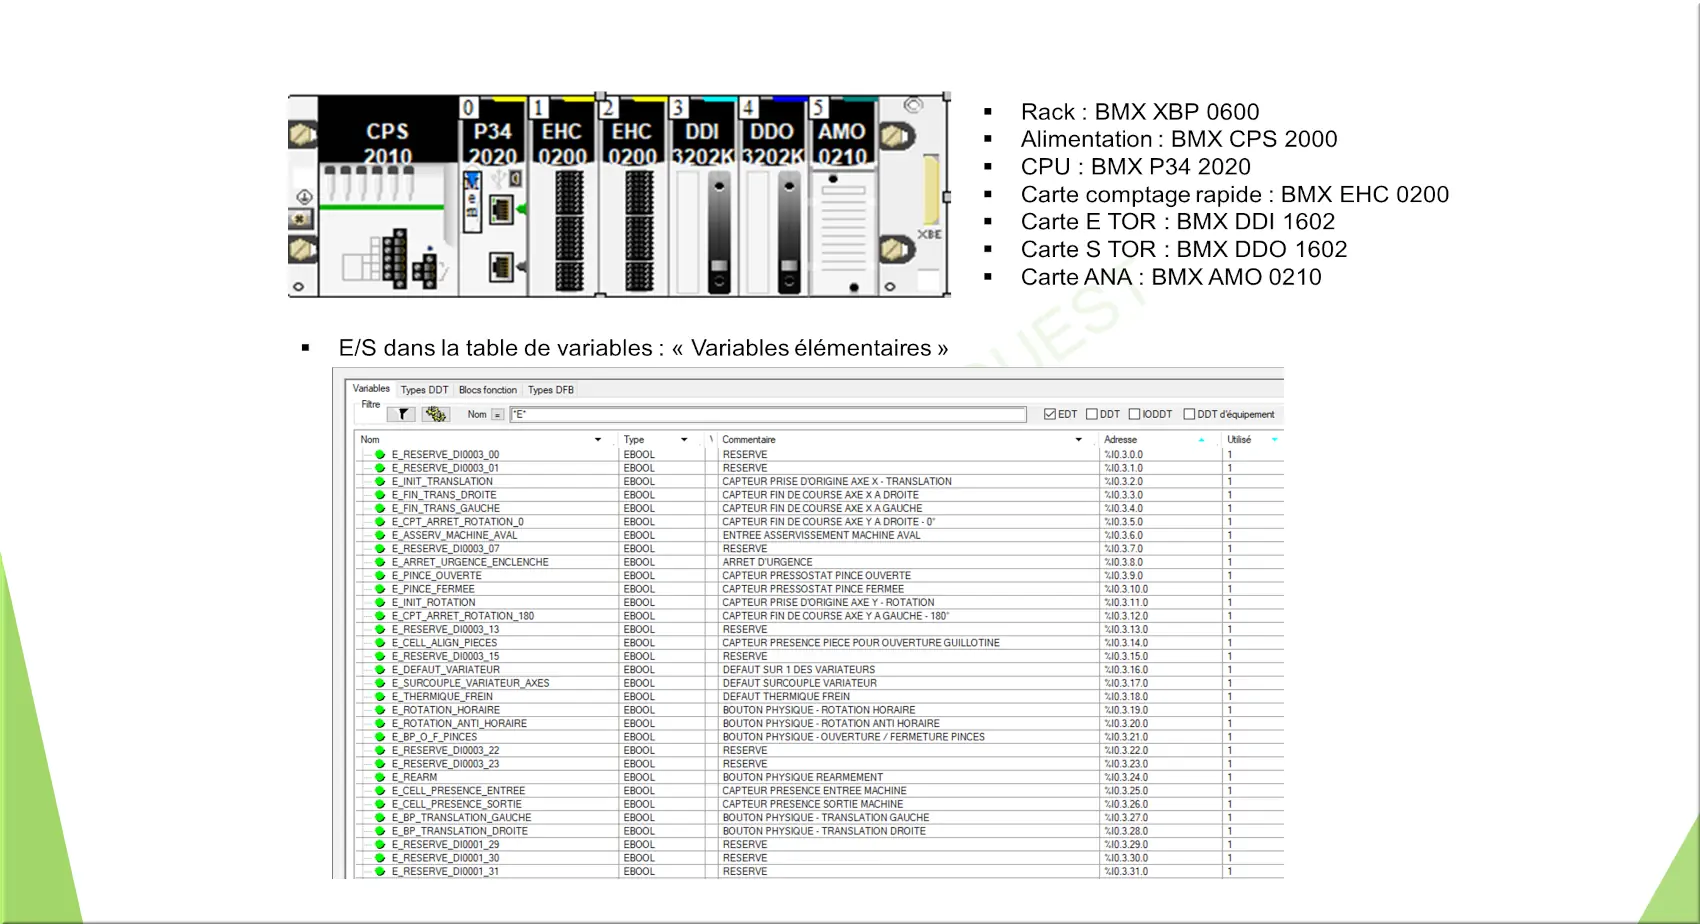Click the '=' operator button next to Nom

click(x=497, y=415)
